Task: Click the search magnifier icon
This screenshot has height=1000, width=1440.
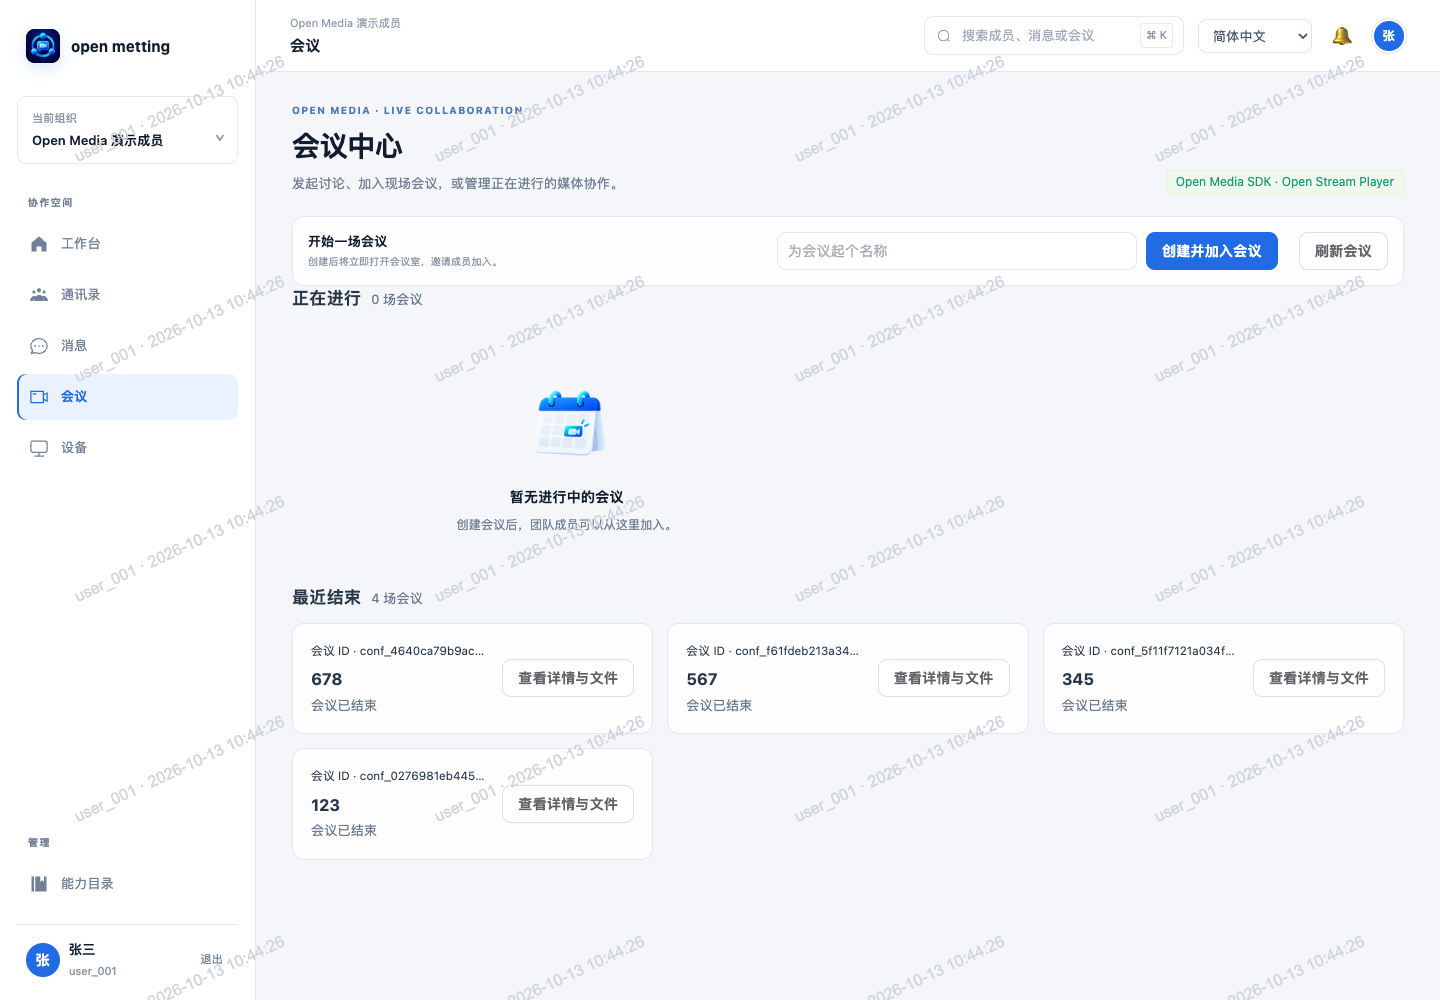Action: [943, 36]
